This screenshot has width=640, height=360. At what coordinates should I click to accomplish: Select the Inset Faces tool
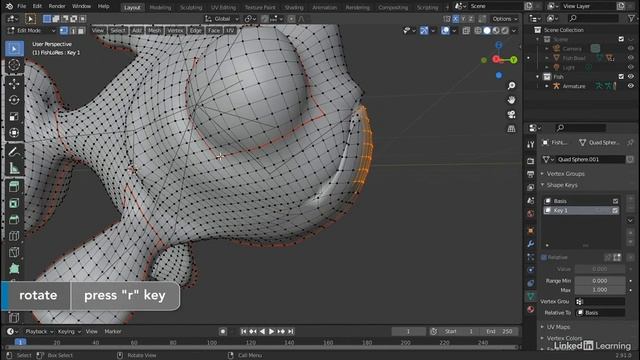[14, 203]
